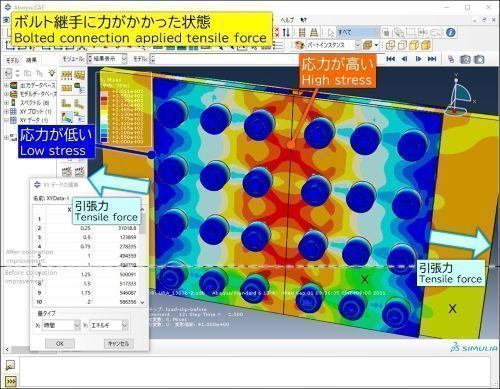The width and height of the screenshot is (500, 389).
Task: Expand the XY プロット tree node
Action: coord(6,111)
